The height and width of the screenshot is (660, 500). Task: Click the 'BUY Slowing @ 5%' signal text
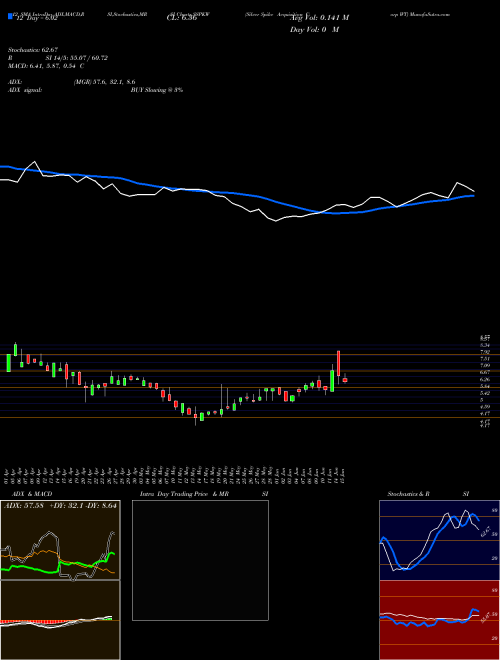pos(157,90)
